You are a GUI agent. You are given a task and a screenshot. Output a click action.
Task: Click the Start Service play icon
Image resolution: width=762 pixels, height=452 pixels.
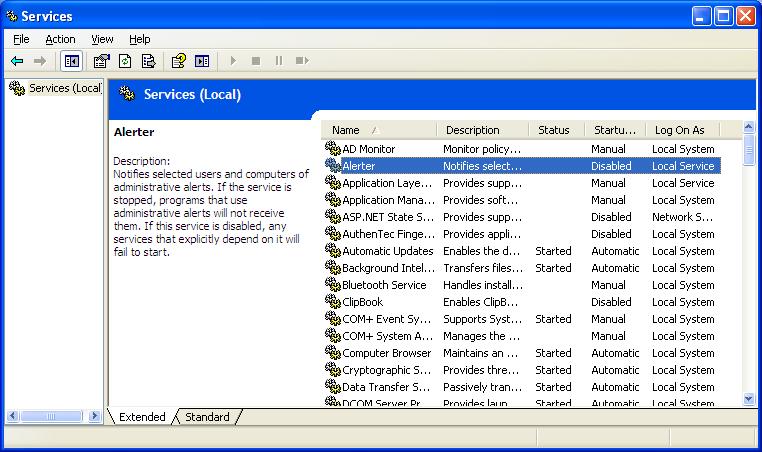coord(233,61)
